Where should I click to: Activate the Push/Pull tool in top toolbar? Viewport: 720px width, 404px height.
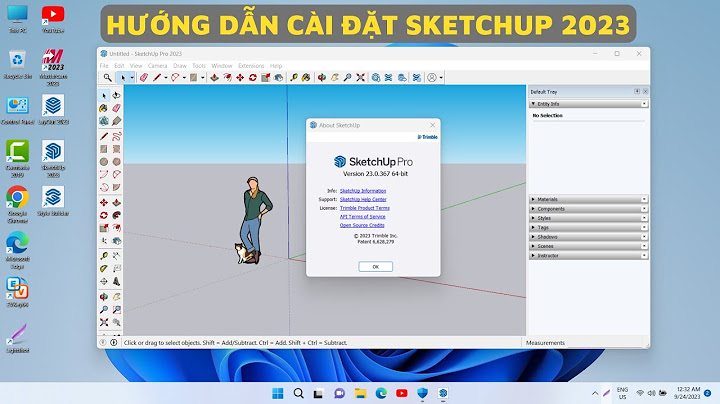(214, 78)
